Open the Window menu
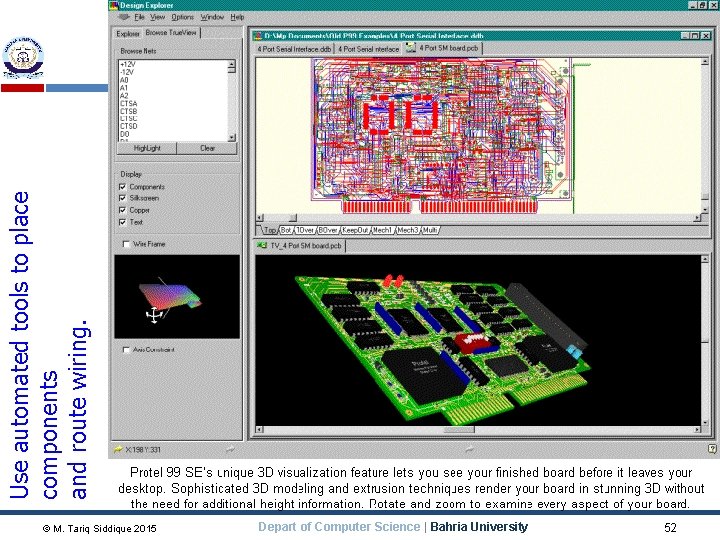 [x=212, y=17]
